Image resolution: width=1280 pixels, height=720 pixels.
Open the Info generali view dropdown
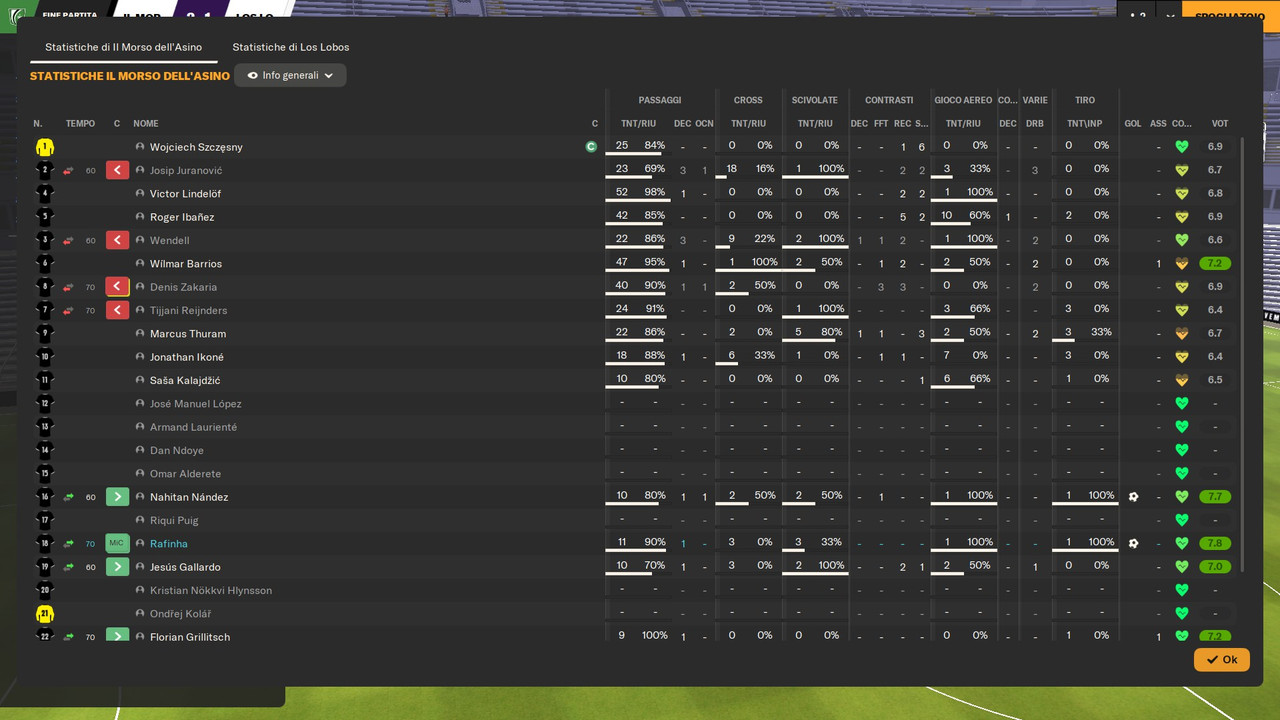290,75
